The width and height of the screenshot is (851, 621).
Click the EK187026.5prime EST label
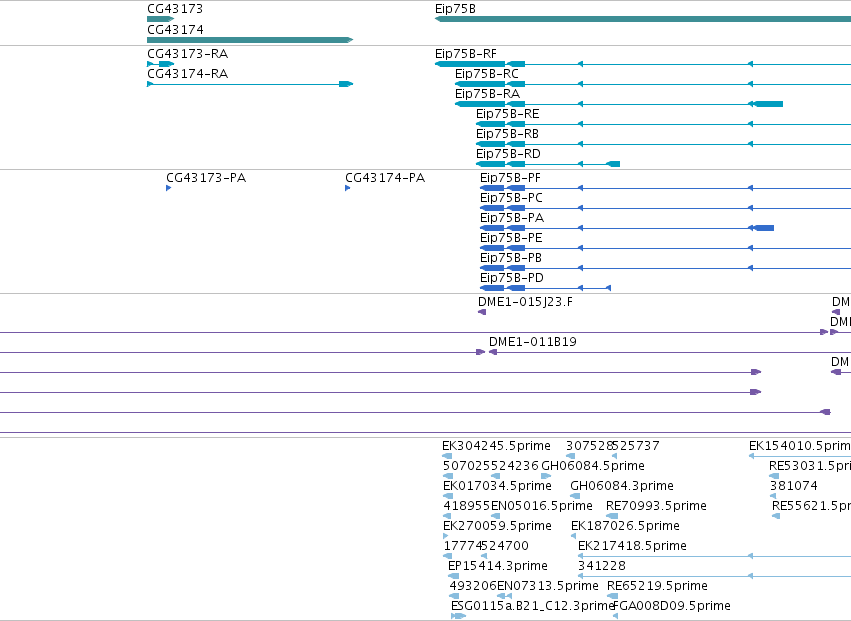tap(625, 527)
